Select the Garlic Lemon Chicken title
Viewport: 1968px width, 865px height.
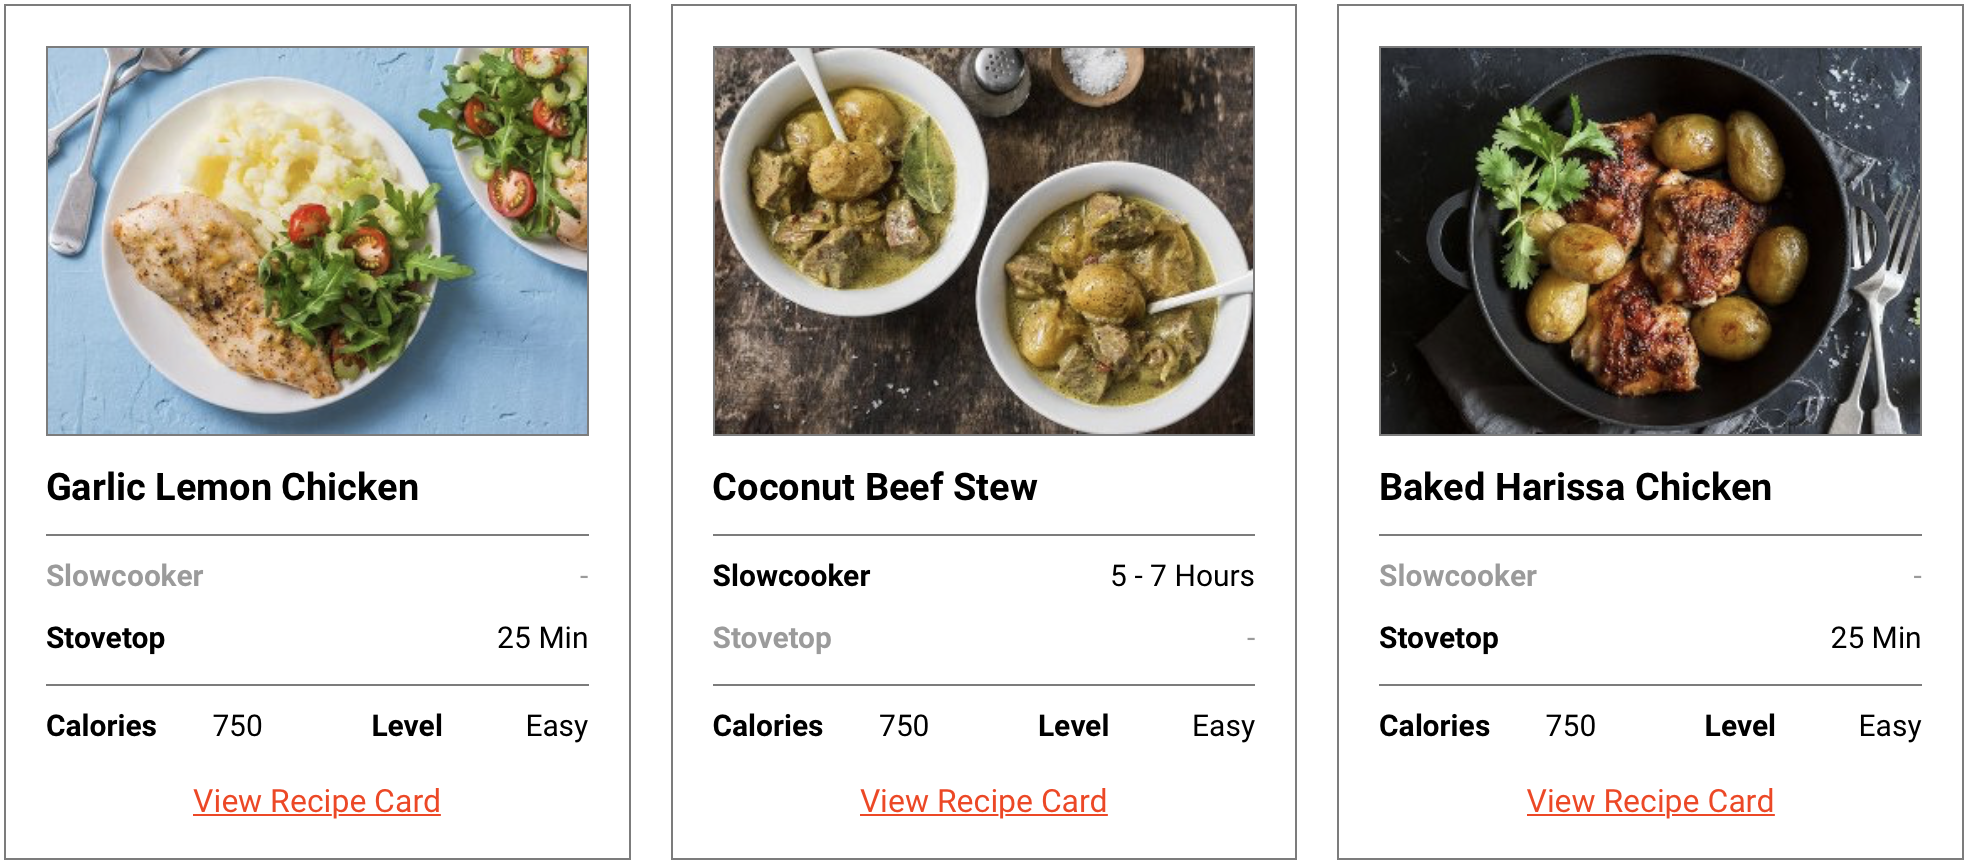[232, 487]
